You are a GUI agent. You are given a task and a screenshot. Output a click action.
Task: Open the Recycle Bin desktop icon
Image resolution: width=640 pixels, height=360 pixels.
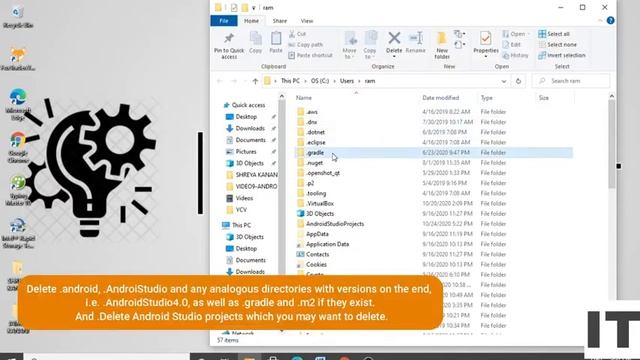tap(17, 17)
